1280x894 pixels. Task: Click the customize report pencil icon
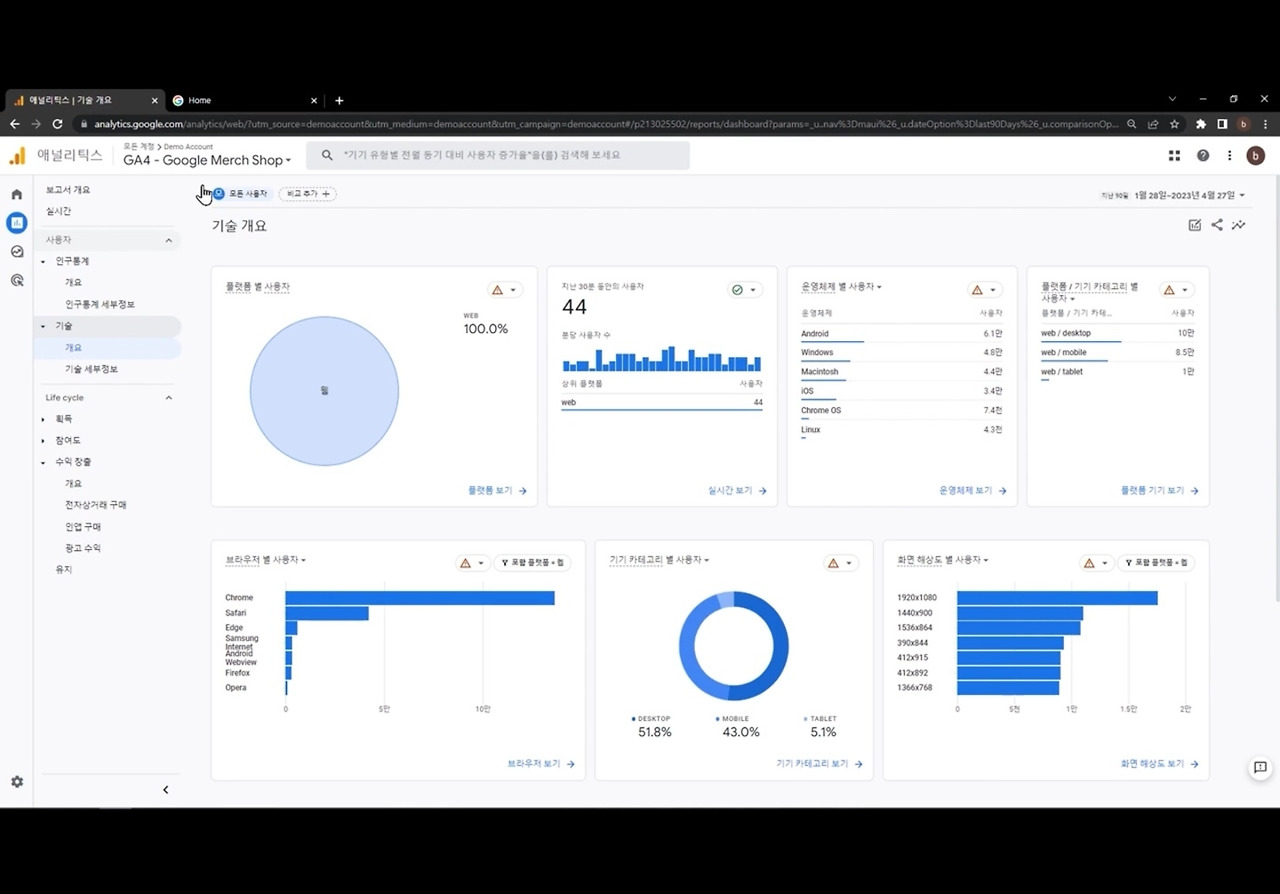coord(1195,225)
